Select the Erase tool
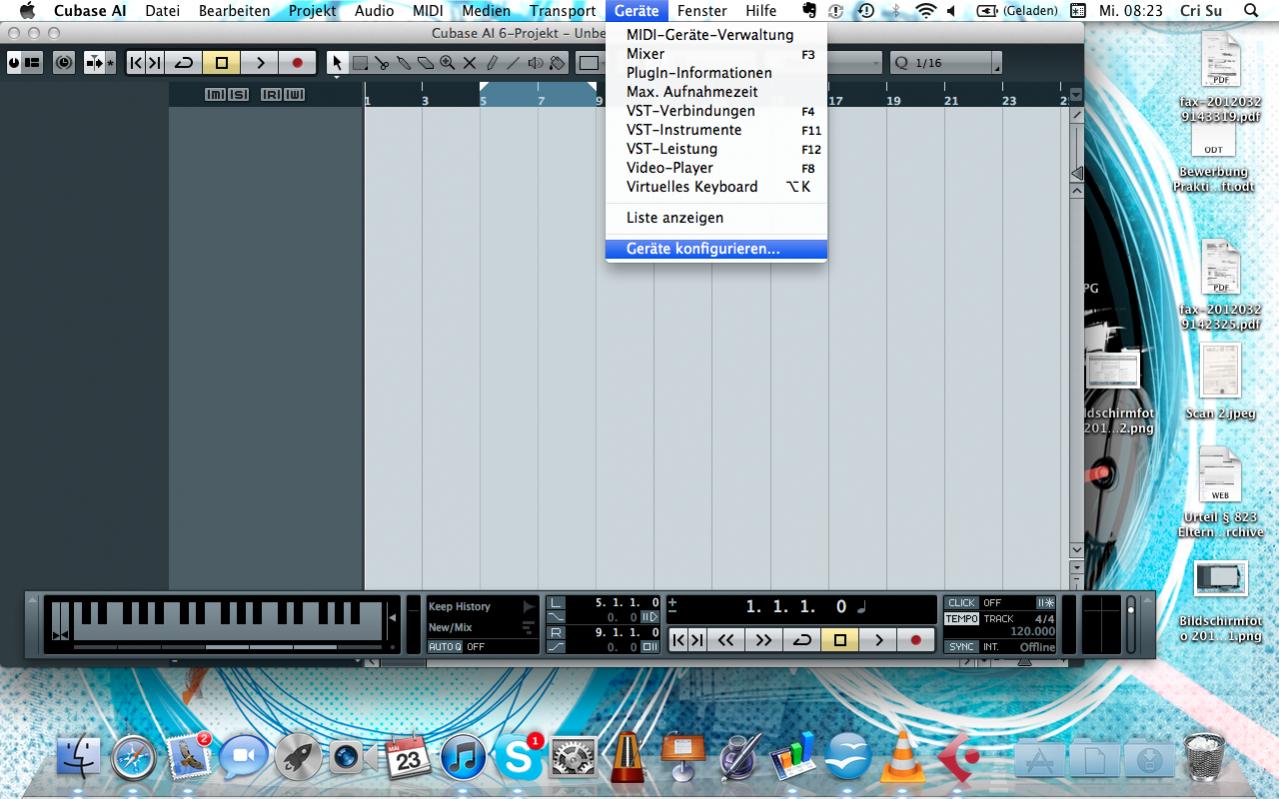The image size is (1279, 799). pos(426,62)
